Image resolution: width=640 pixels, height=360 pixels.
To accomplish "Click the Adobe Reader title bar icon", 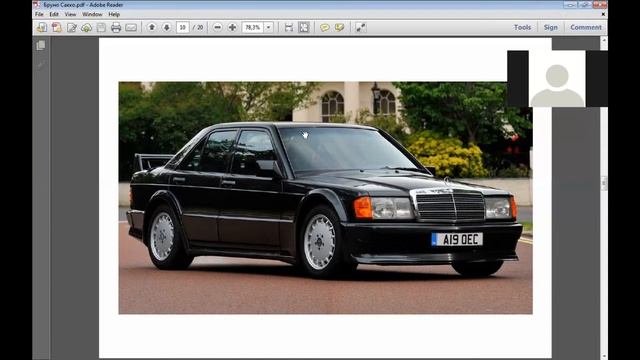I will (37, 4).
